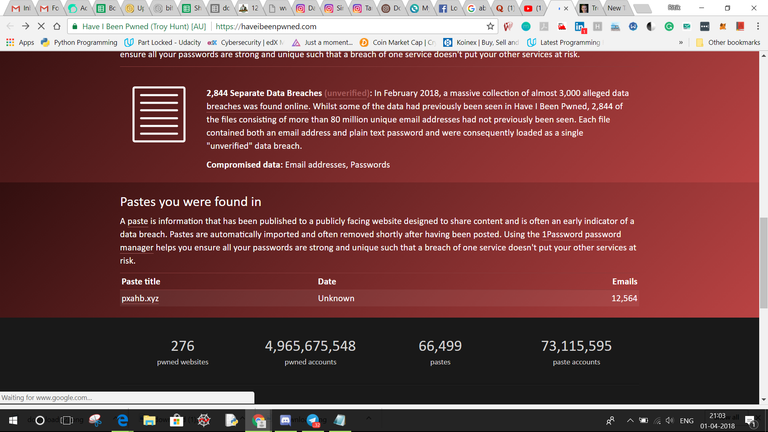Open the 'paste' definition link
768x432 pixels.
(138, 221)
